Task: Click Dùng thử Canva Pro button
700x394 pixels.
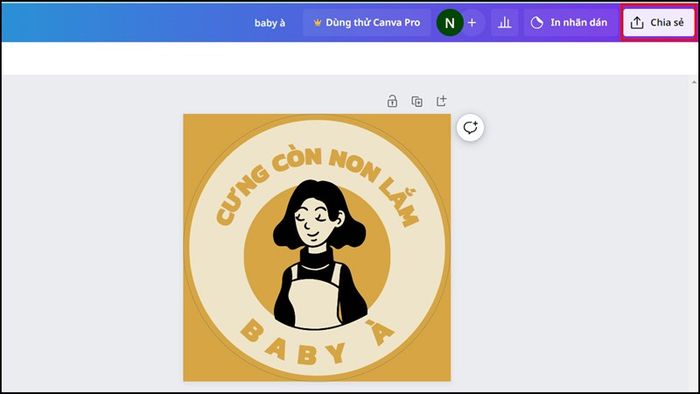Action: [x=367, y=23]
